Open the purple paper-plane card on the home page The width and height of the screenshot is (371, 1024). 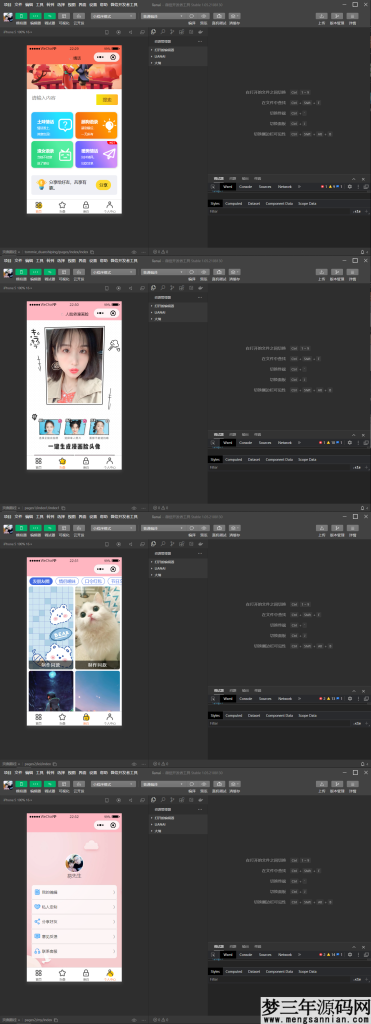point(96,155)
